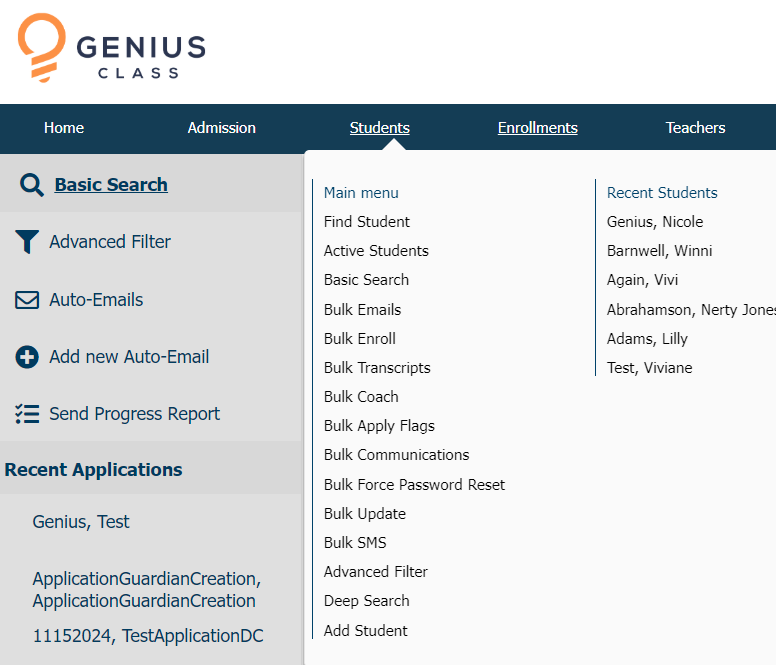This screenshot has height=665, width=776.
Task: Select Bulk SMS menu item
Action: click(x=355, y=543)
